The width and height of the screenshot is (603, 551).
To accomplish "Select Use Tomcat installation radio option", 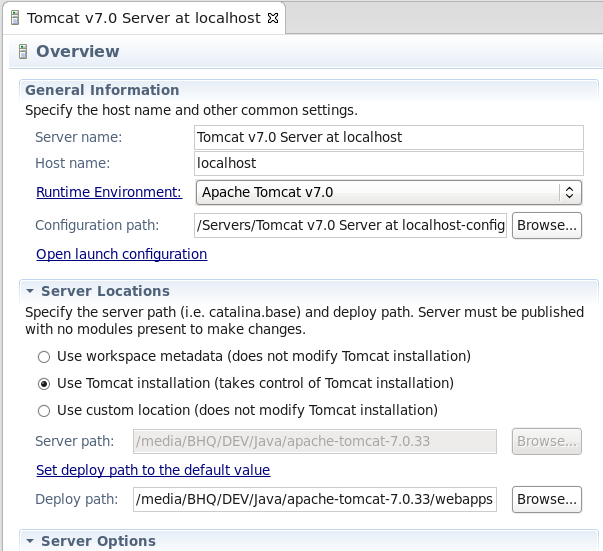I will click(x=43, y=383).
